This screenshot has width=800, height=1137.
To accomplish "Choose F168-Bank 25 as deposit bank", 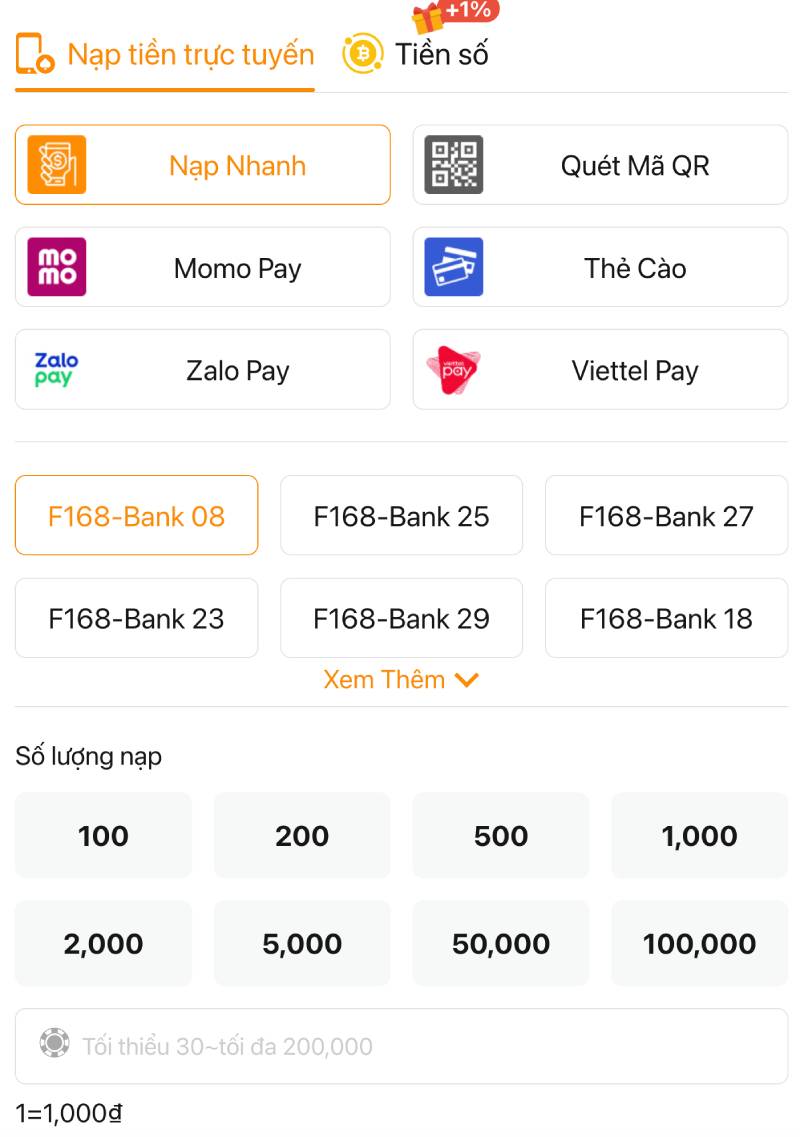I will [401, 516].
